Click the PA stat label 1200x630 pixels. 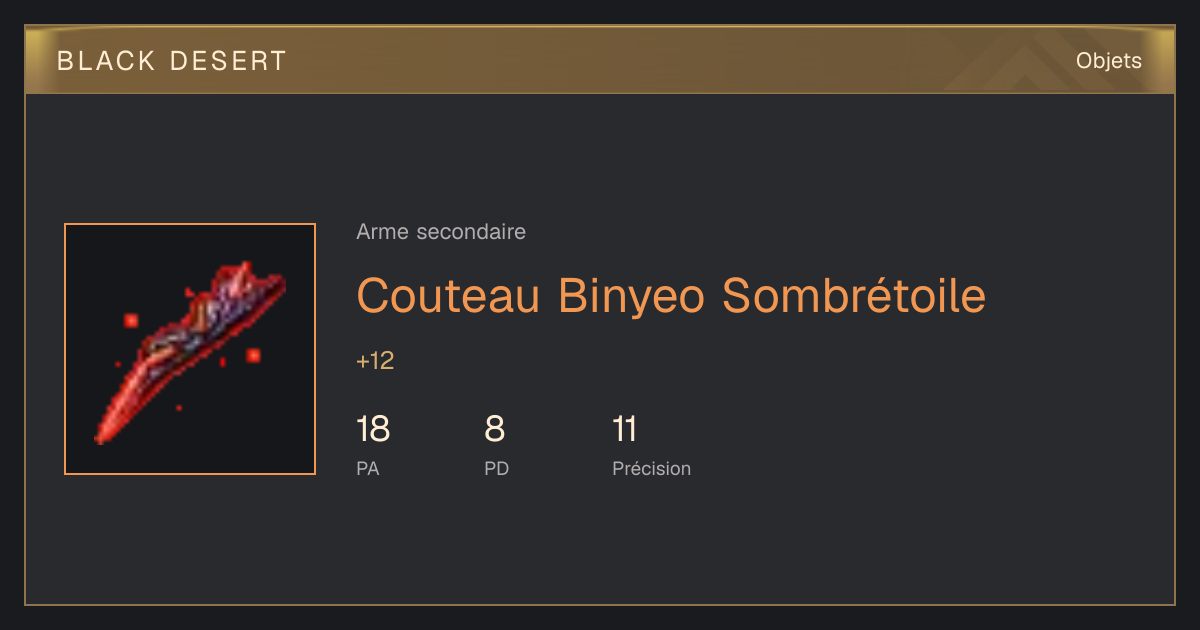tap(368, 468)
